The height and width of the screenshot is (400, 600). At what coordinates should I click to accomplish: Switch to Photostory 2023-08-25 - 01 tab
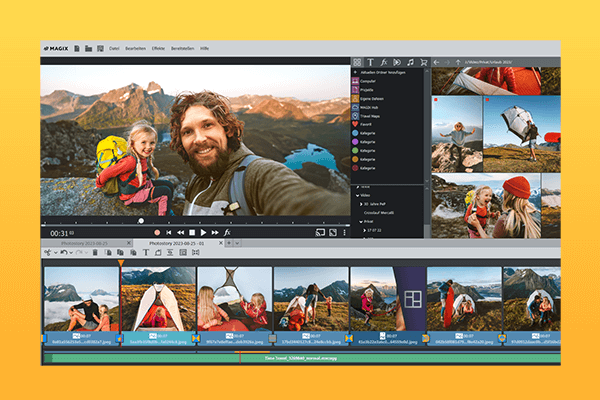175,243
